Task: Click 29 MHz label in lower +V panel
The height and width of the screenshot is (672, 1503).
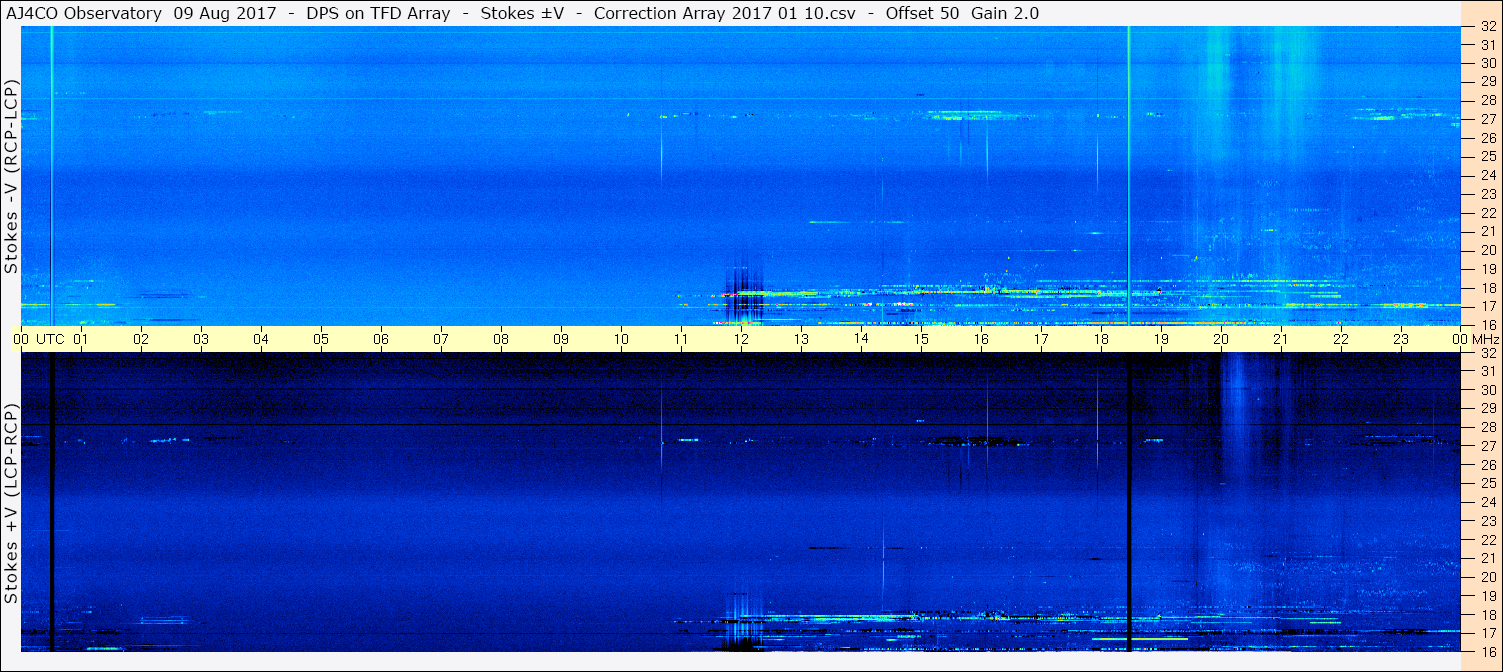Action: point(1487,408)
